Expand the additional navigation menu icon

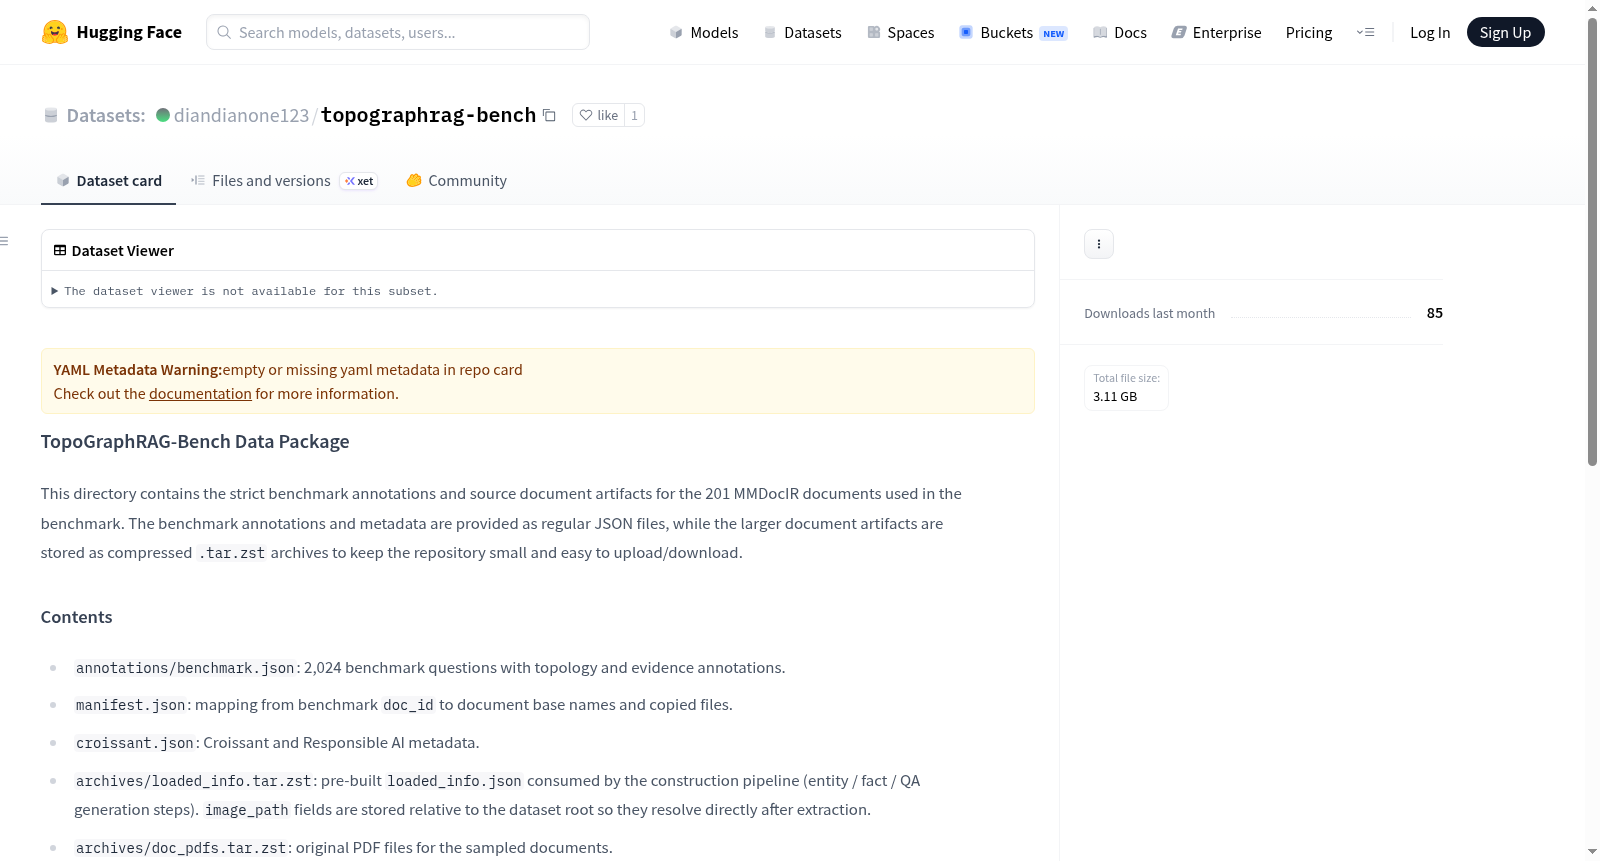click(1365, 32)
